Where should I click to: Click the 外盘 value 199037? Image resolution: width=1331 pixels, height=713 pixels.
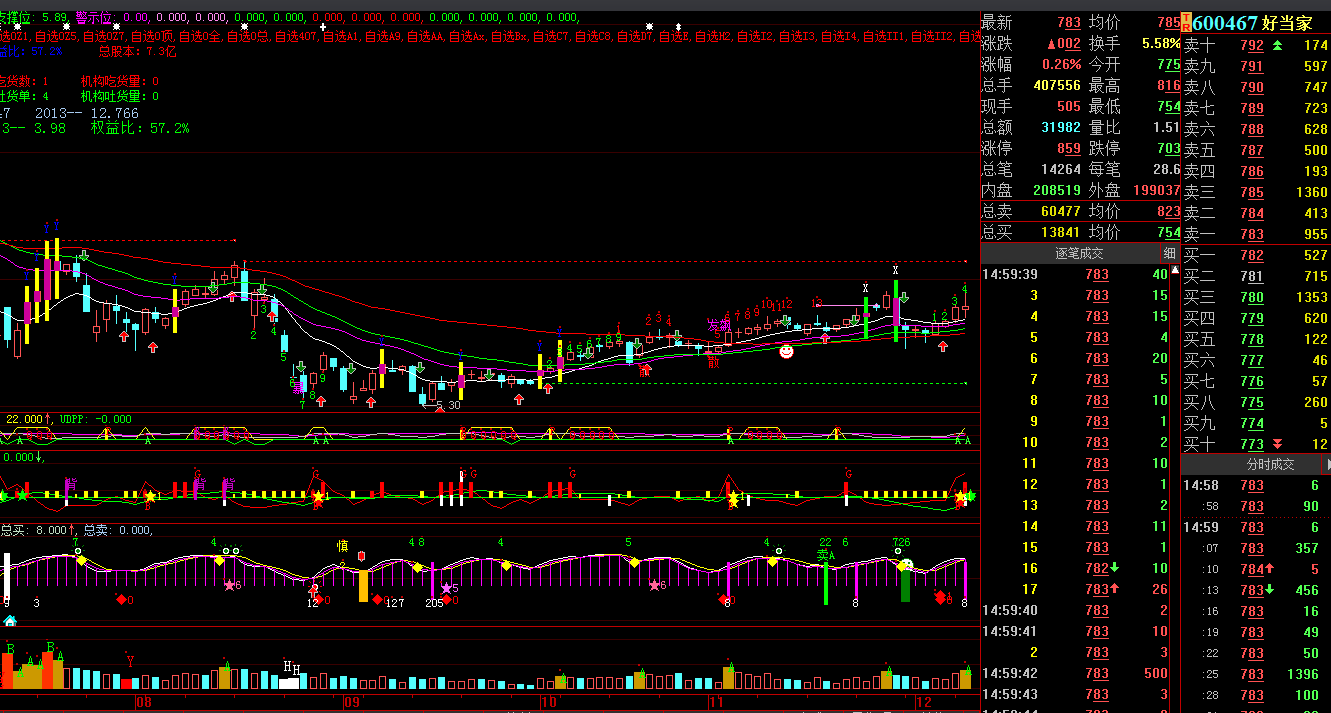[x=1155, y=190]
